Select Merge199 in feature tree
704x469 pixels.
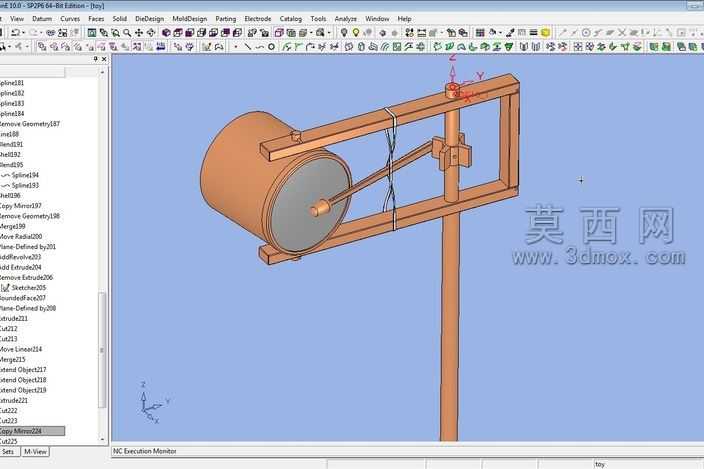[13, 226]
